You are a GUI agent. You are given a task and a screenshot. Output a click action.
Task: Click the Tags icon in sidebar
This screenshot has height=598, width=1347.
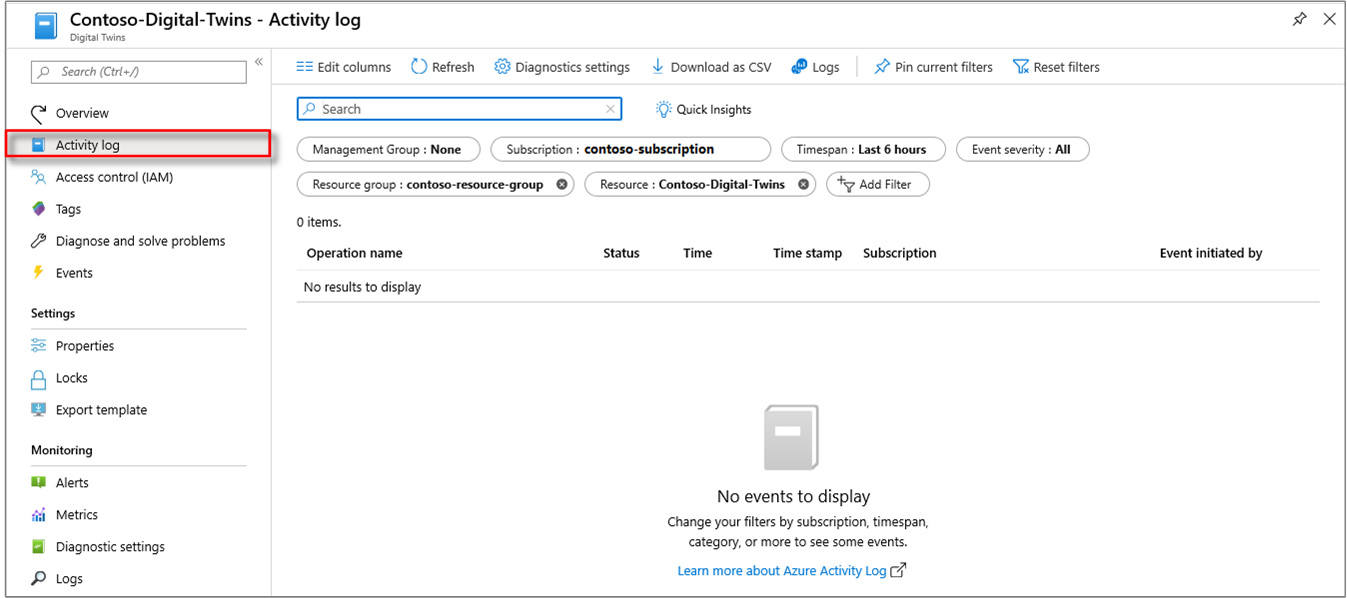pos(39,209)
